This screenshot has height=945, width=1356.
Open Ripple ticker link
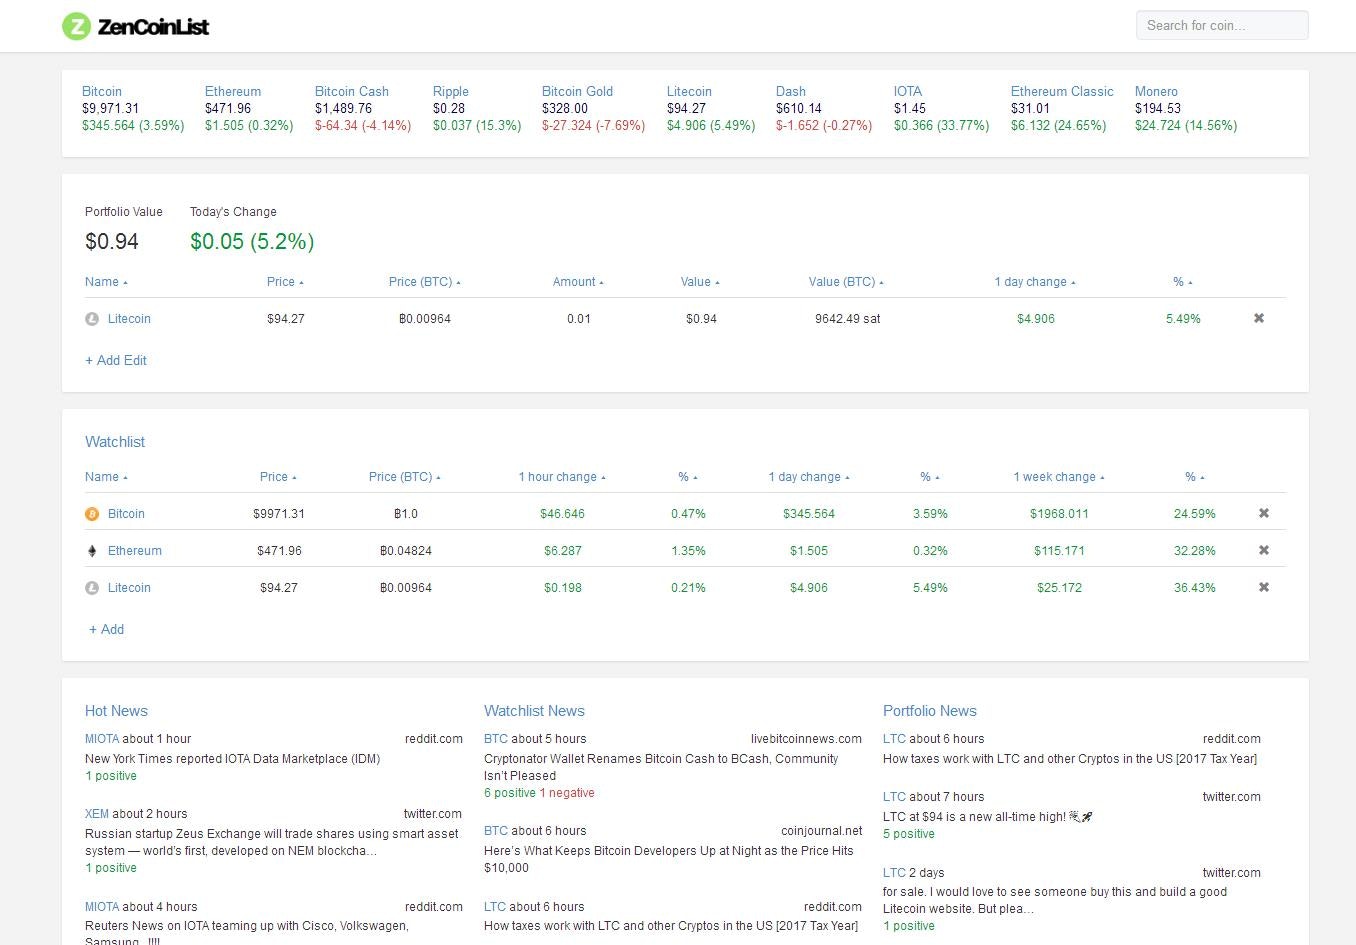tap(451, 91)
